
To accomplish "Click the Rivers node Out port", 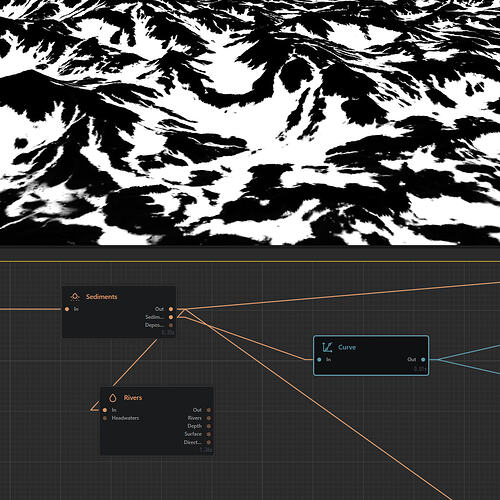I will coord(209,410).
